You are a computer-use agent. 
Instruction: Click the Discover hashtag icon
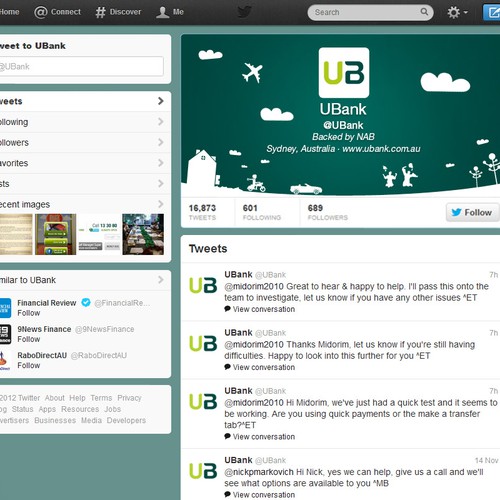tap(100, 12)
